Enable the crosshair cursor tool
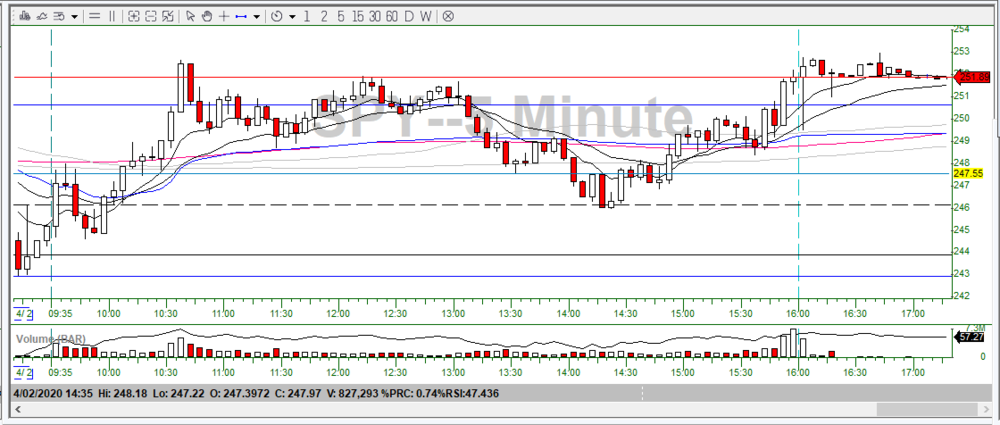Screen dimensions: 1000x425 tap(223, 16)
